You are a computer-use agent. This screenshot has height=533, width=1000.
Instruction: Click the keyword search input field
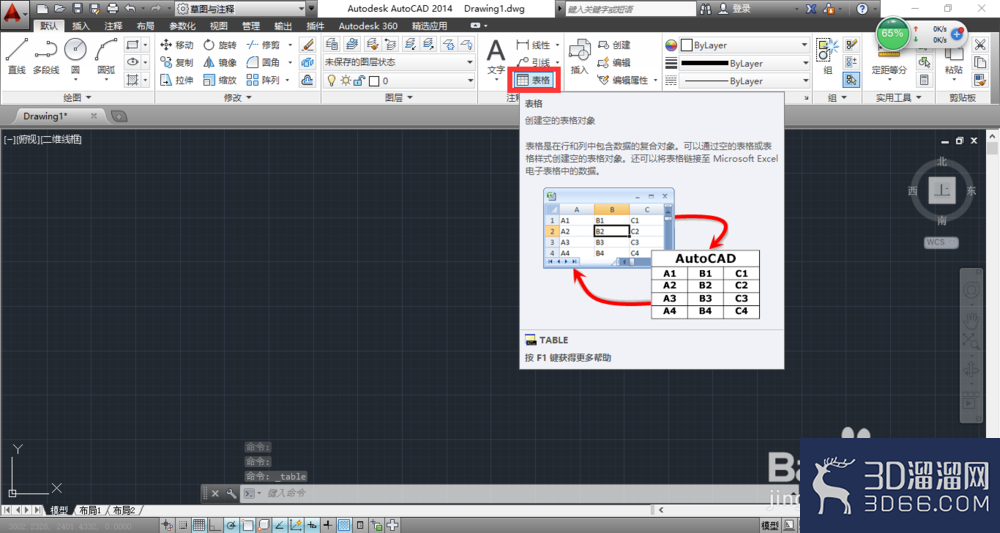coord(630,9)
